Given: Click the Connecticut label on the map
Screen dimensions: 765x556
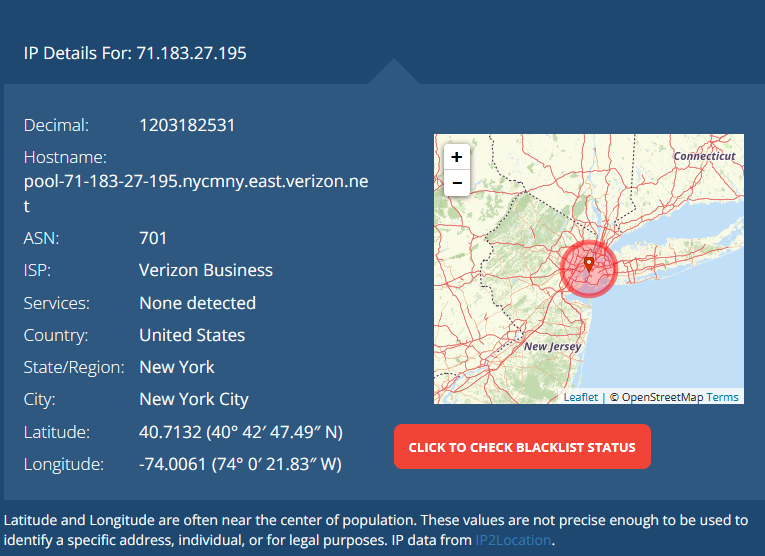Looking at the screenshot, I should pyautogui.click(x=704, y=156).
